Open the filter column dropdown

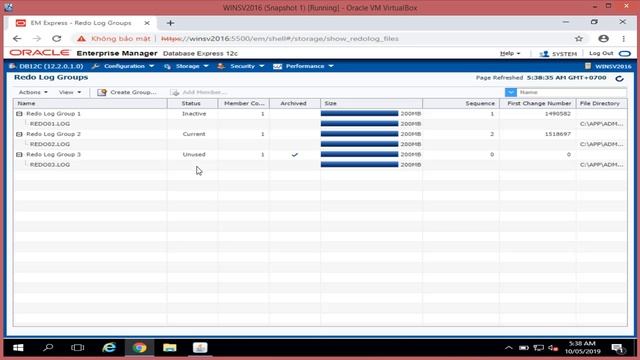tap(511, 92)
